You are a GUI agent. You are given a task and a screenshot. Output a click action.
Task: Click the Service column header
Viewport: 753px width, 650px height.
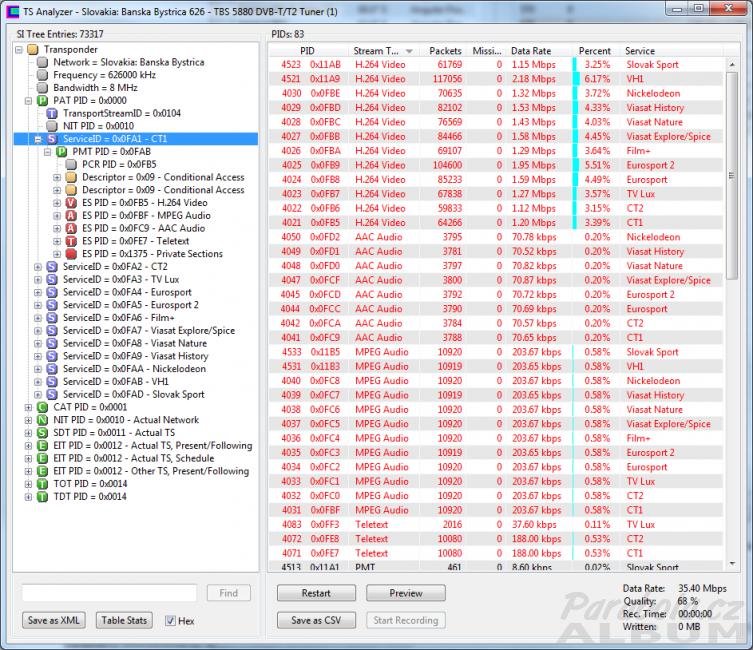pyautogui.click(x=640, y=50)
